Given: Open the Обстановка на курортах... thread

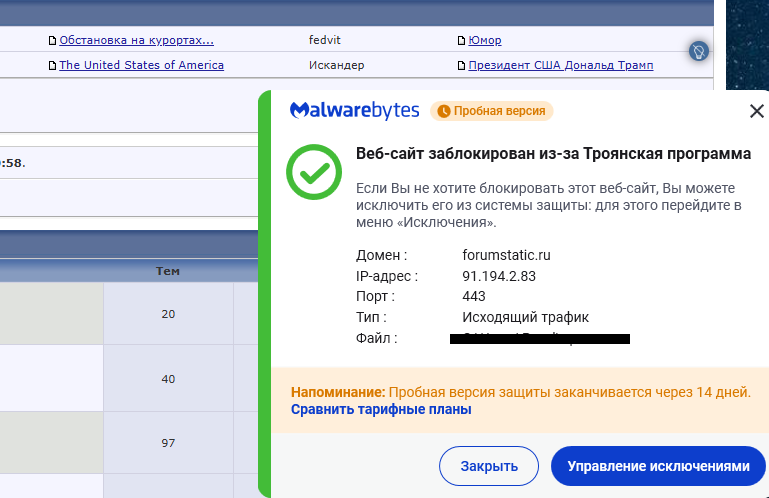Looking at the screenshot, I should point(136,40).
